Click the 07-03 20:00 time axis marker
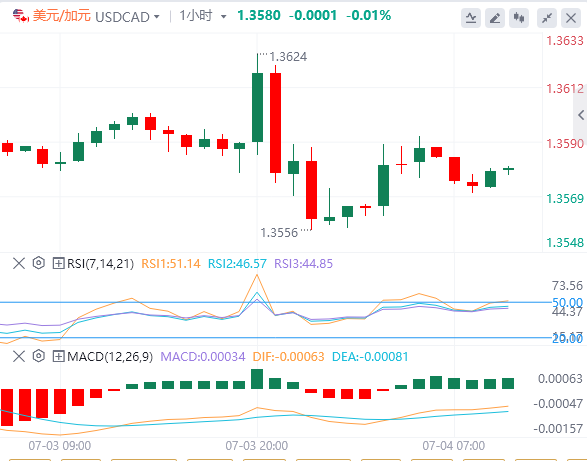The width and height of the screenshot is (587, 461). [257, 446]
